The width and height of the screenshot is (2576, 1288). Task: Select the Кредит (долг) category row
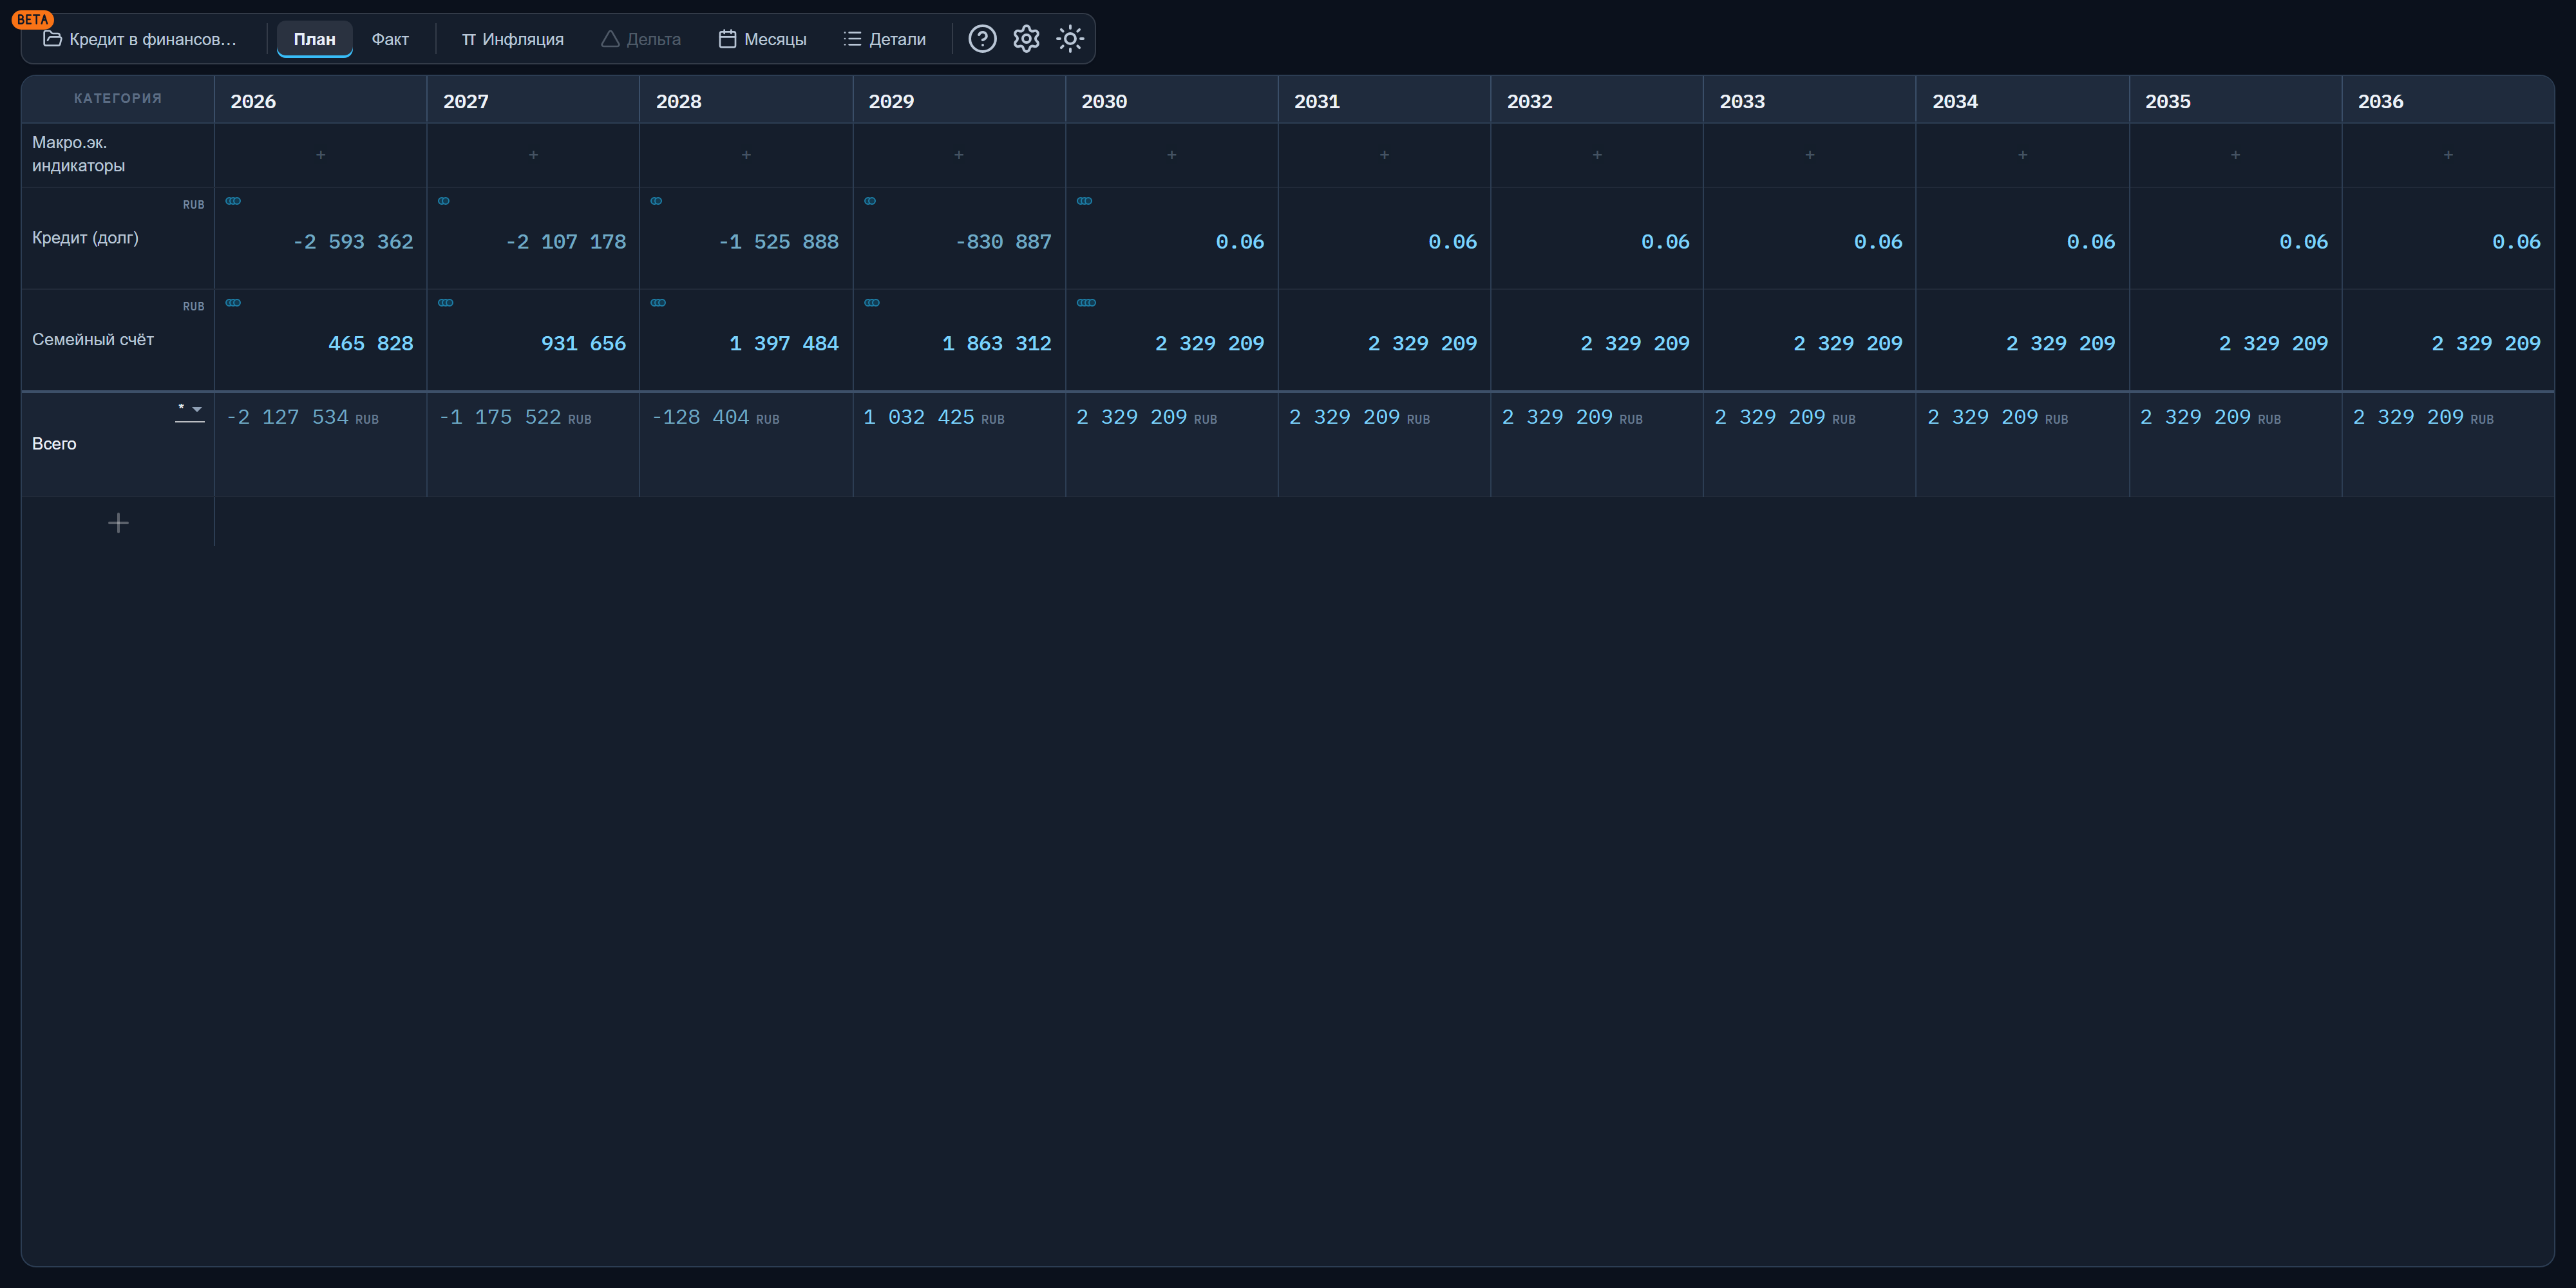click(x=118, y=238)
